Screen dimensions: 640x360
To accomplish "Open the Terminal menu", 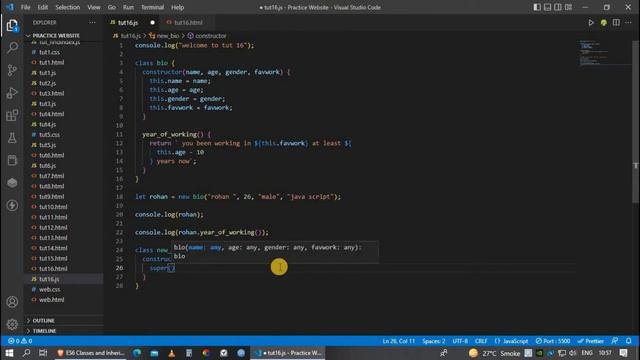I will (152, 7).
